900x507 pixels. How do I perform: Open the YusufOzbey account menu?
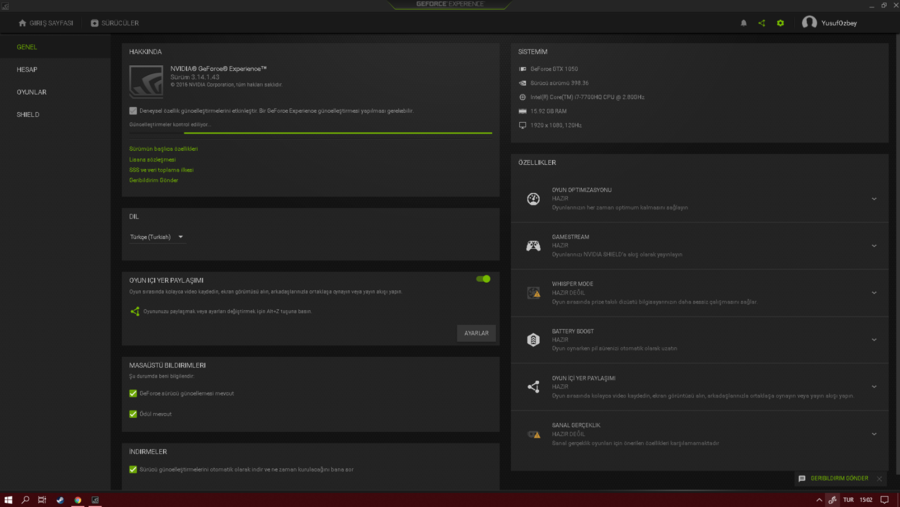pos(839,23)
